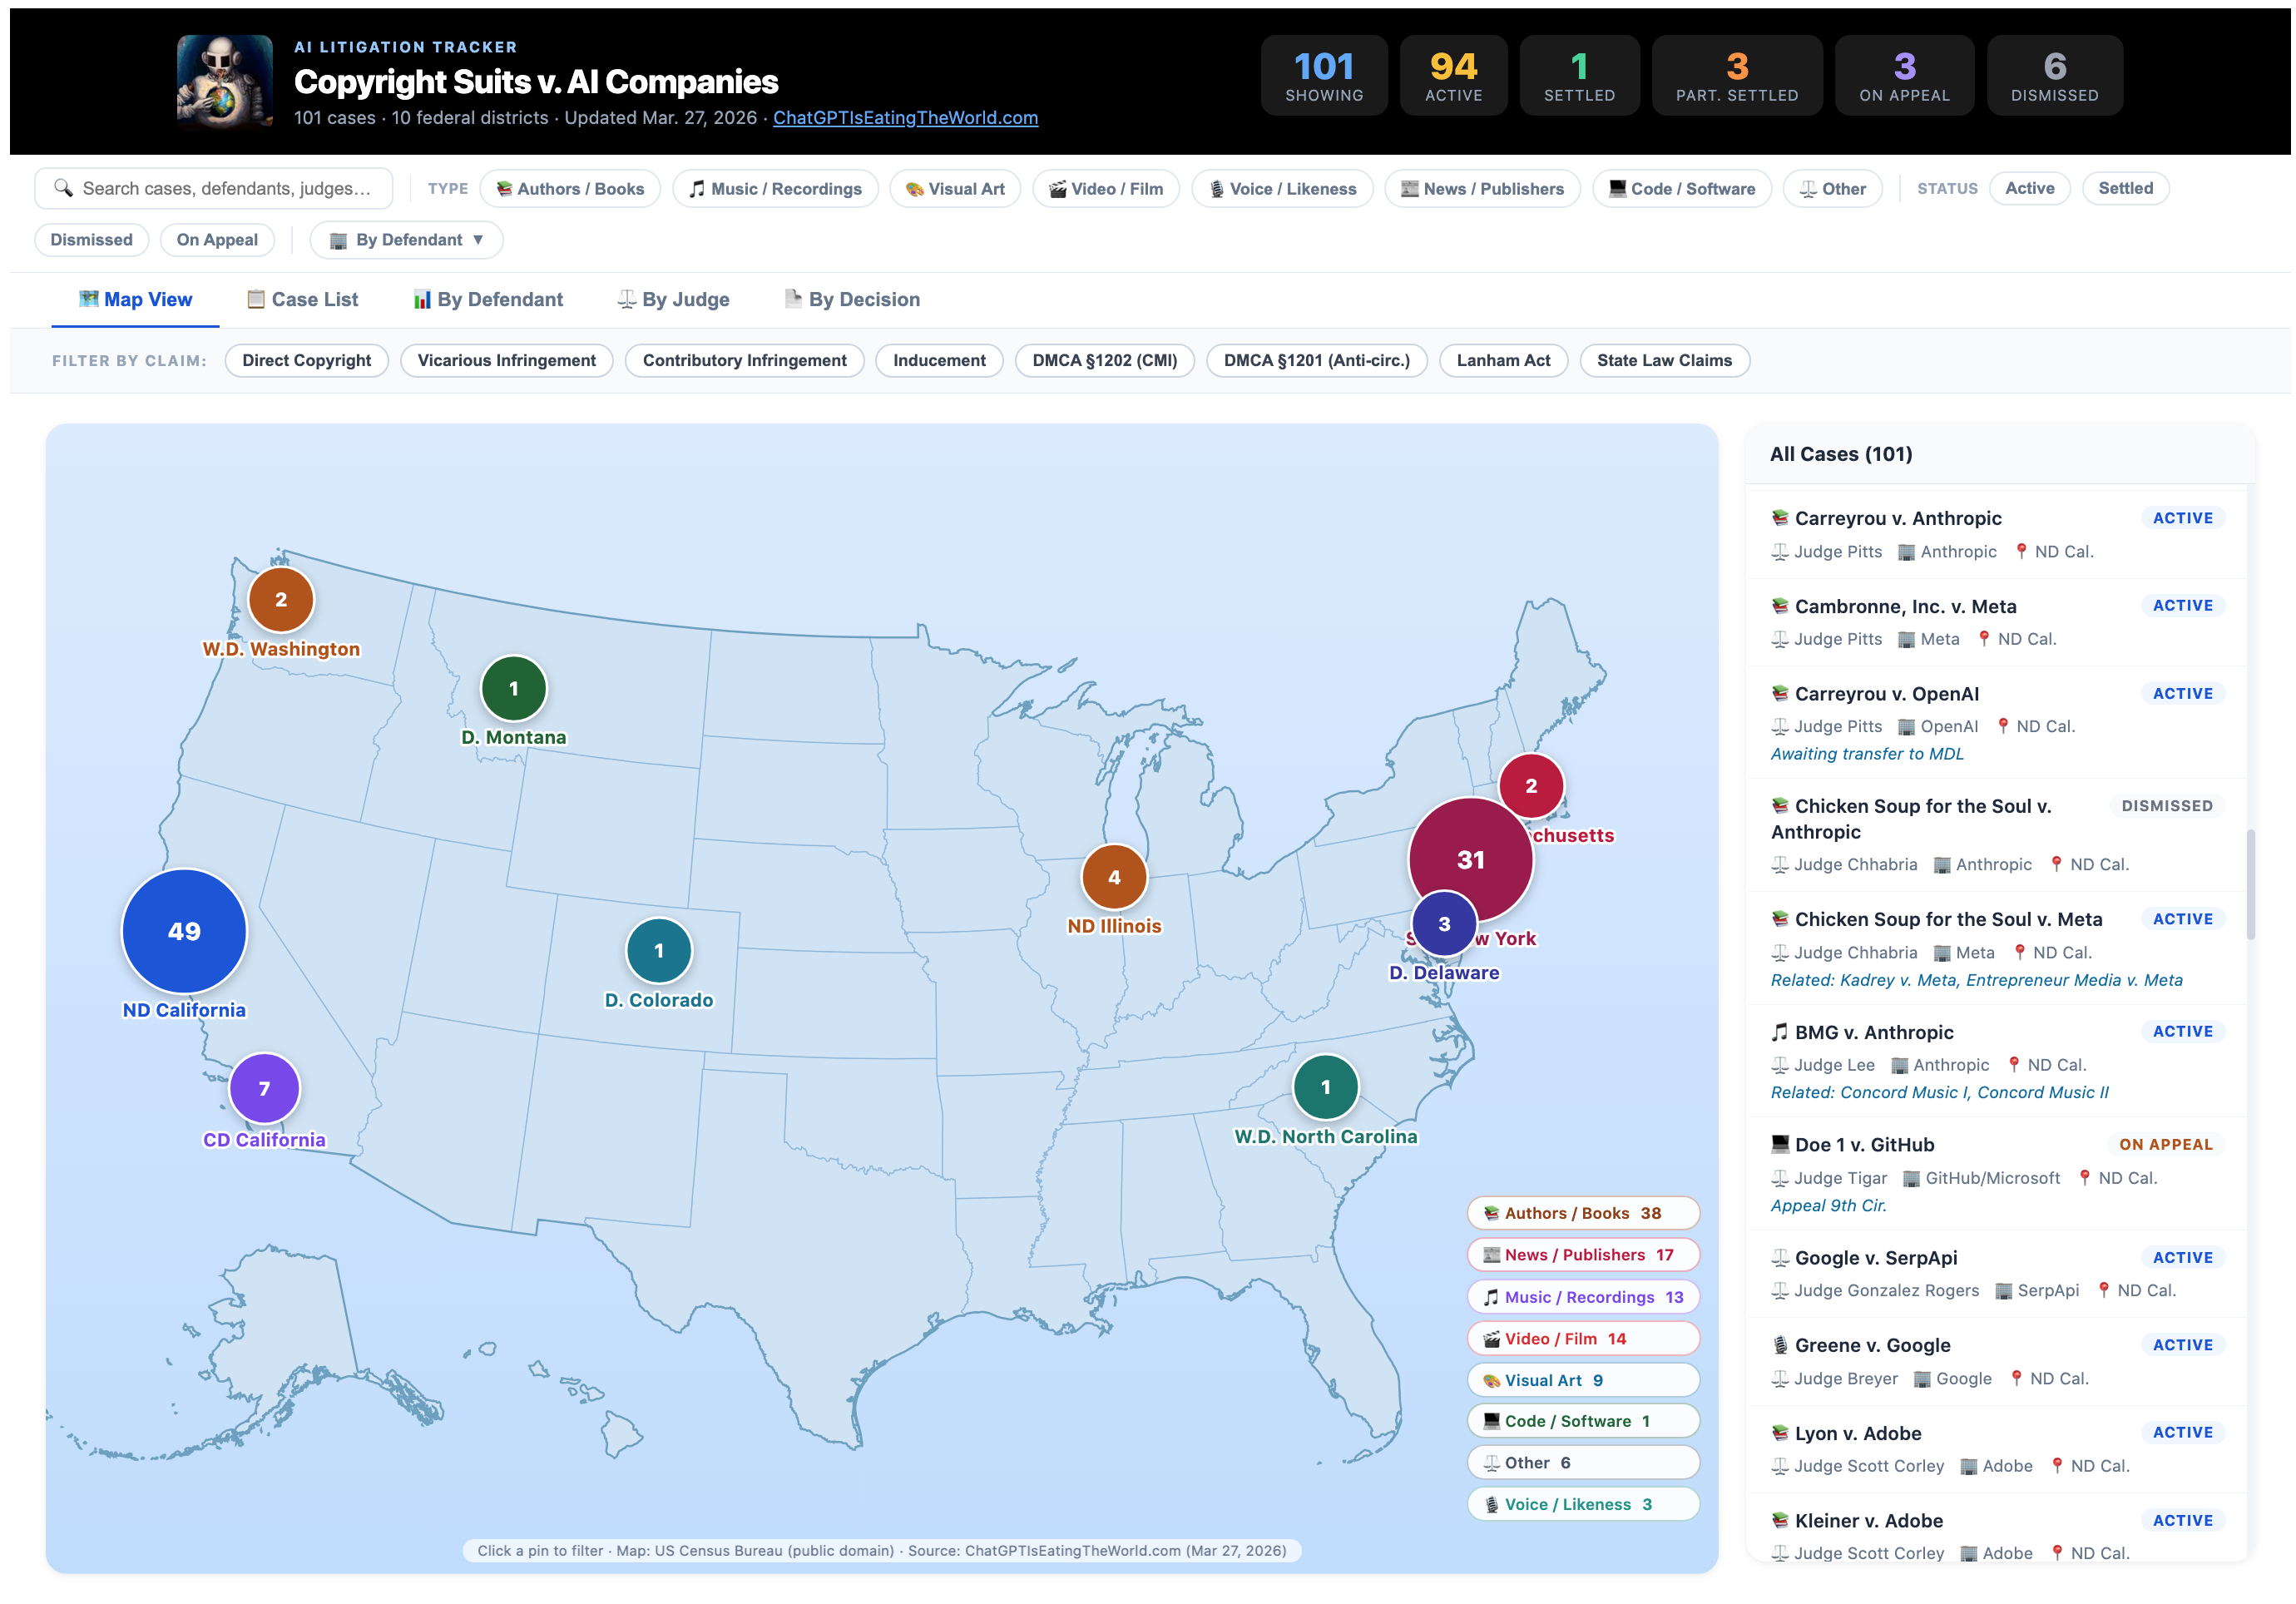This screenshot has height=1604, width=2296.
Task: Click the magnifier icon in the search box
Action: click(63, 188)
